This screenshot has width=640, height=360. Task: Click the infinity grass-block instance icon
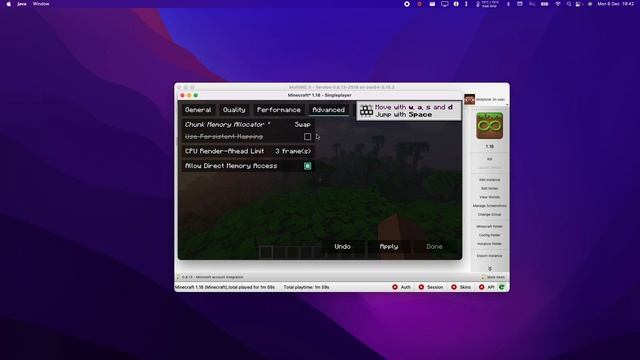(x=489, y=126)
